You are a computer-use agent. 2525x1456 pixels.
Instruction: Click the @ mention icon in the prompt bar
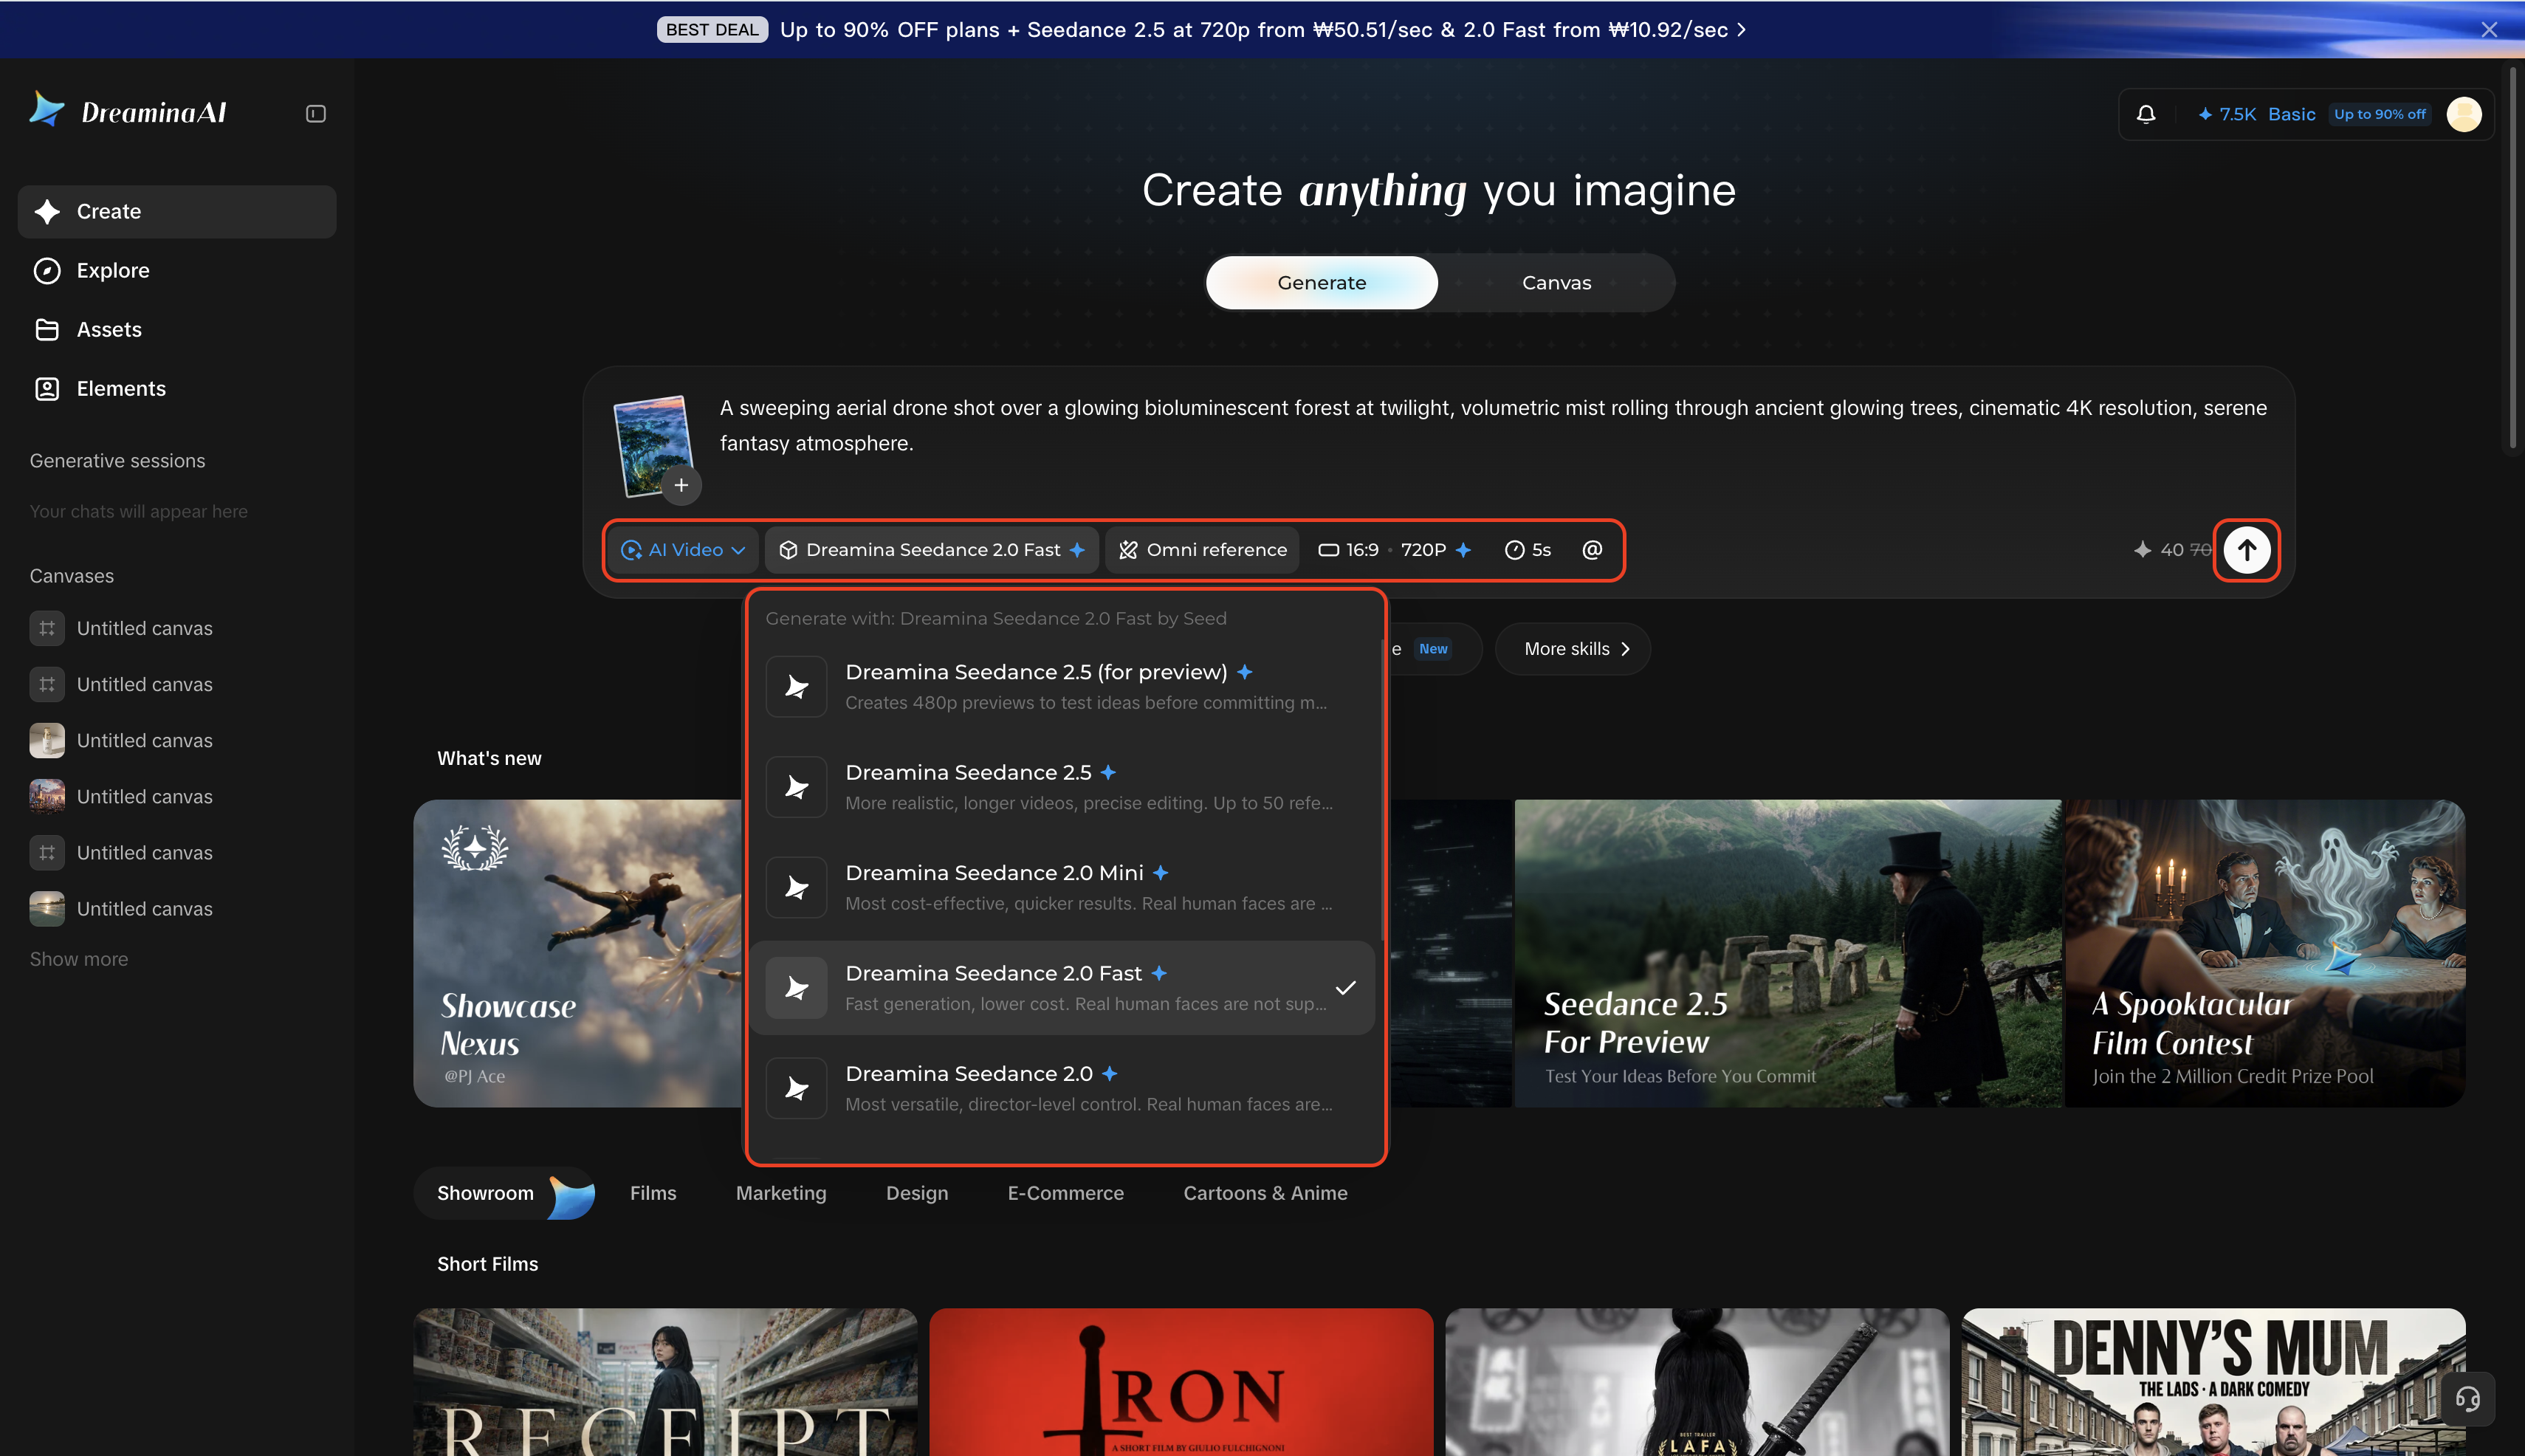(1592, 550)
